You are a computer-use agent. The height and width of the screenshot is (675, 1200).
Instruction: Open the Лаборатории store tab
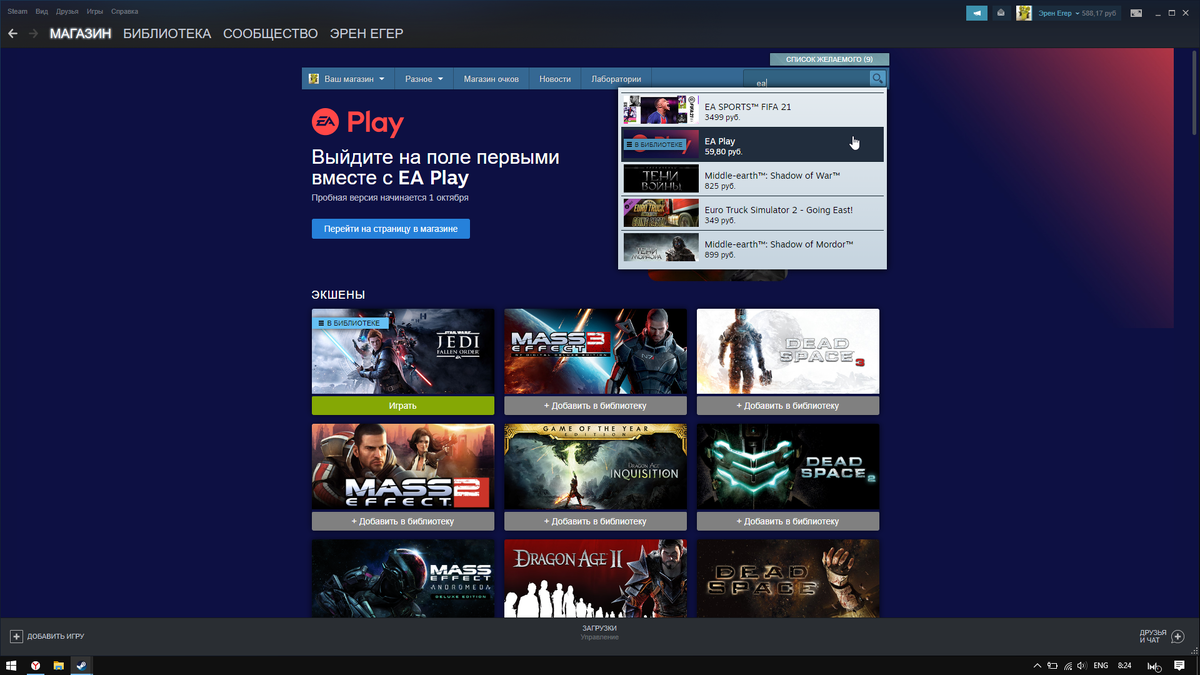point(616,79)
